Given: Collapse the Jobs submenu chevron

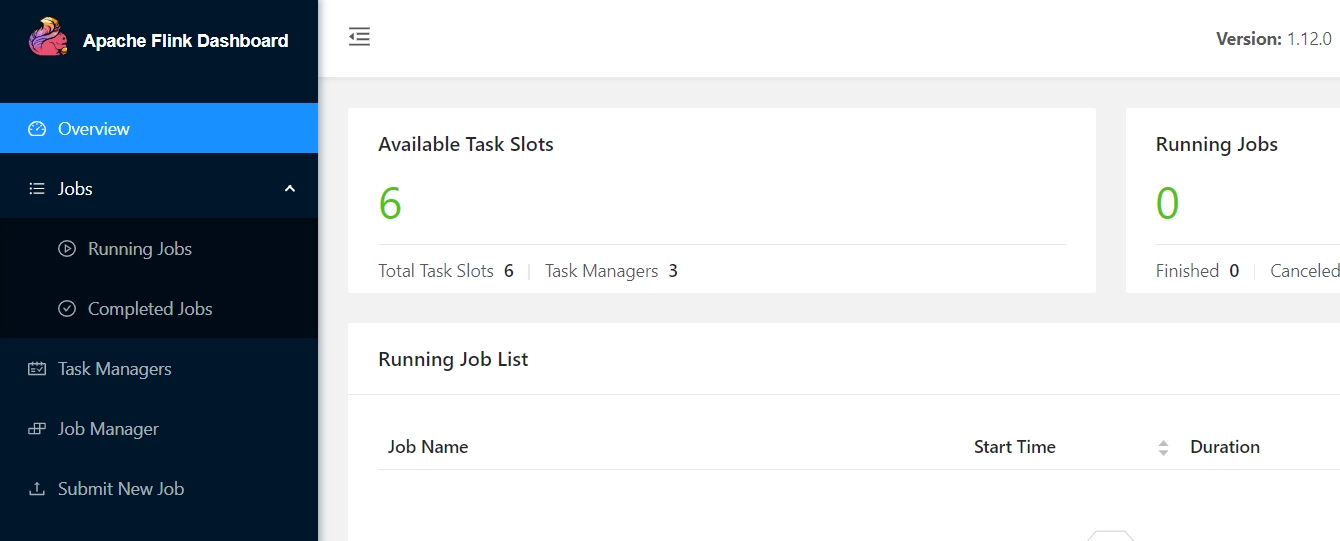Looking at the screenshot, I should point(290,188).
